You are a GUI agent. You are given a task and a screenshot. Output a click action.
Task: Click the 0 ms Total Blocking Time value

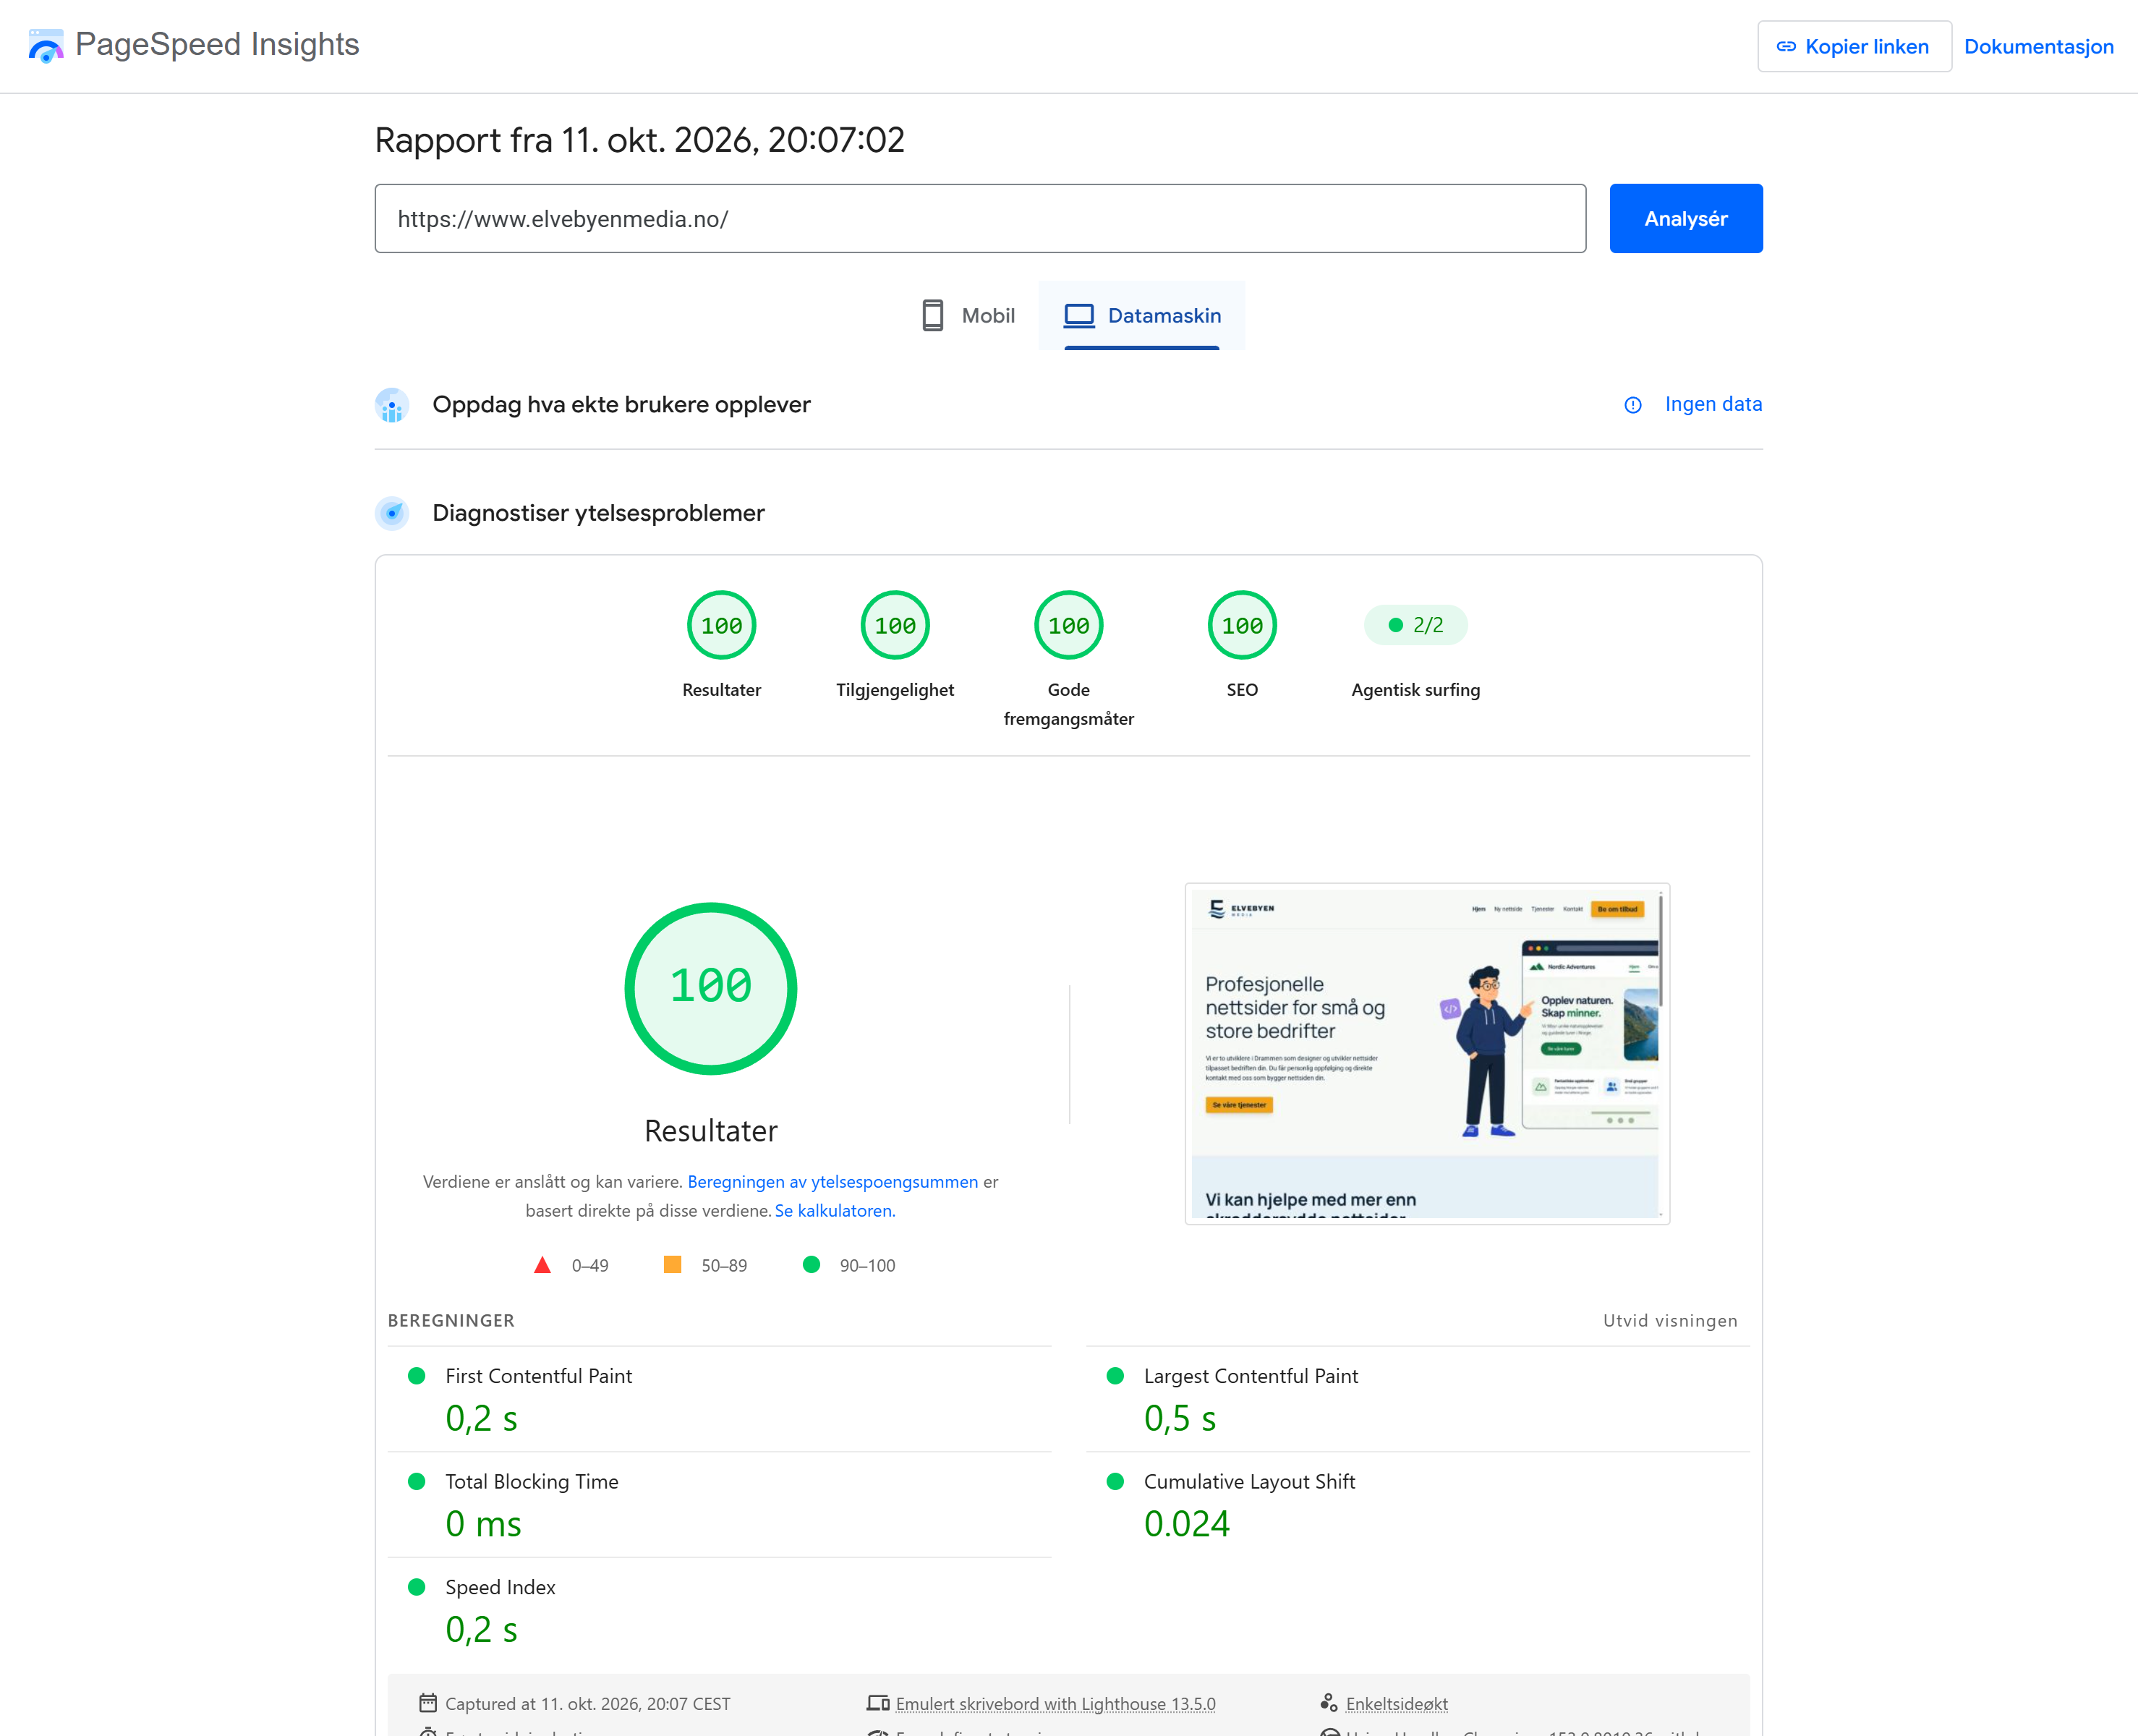tap(483, 1523)
